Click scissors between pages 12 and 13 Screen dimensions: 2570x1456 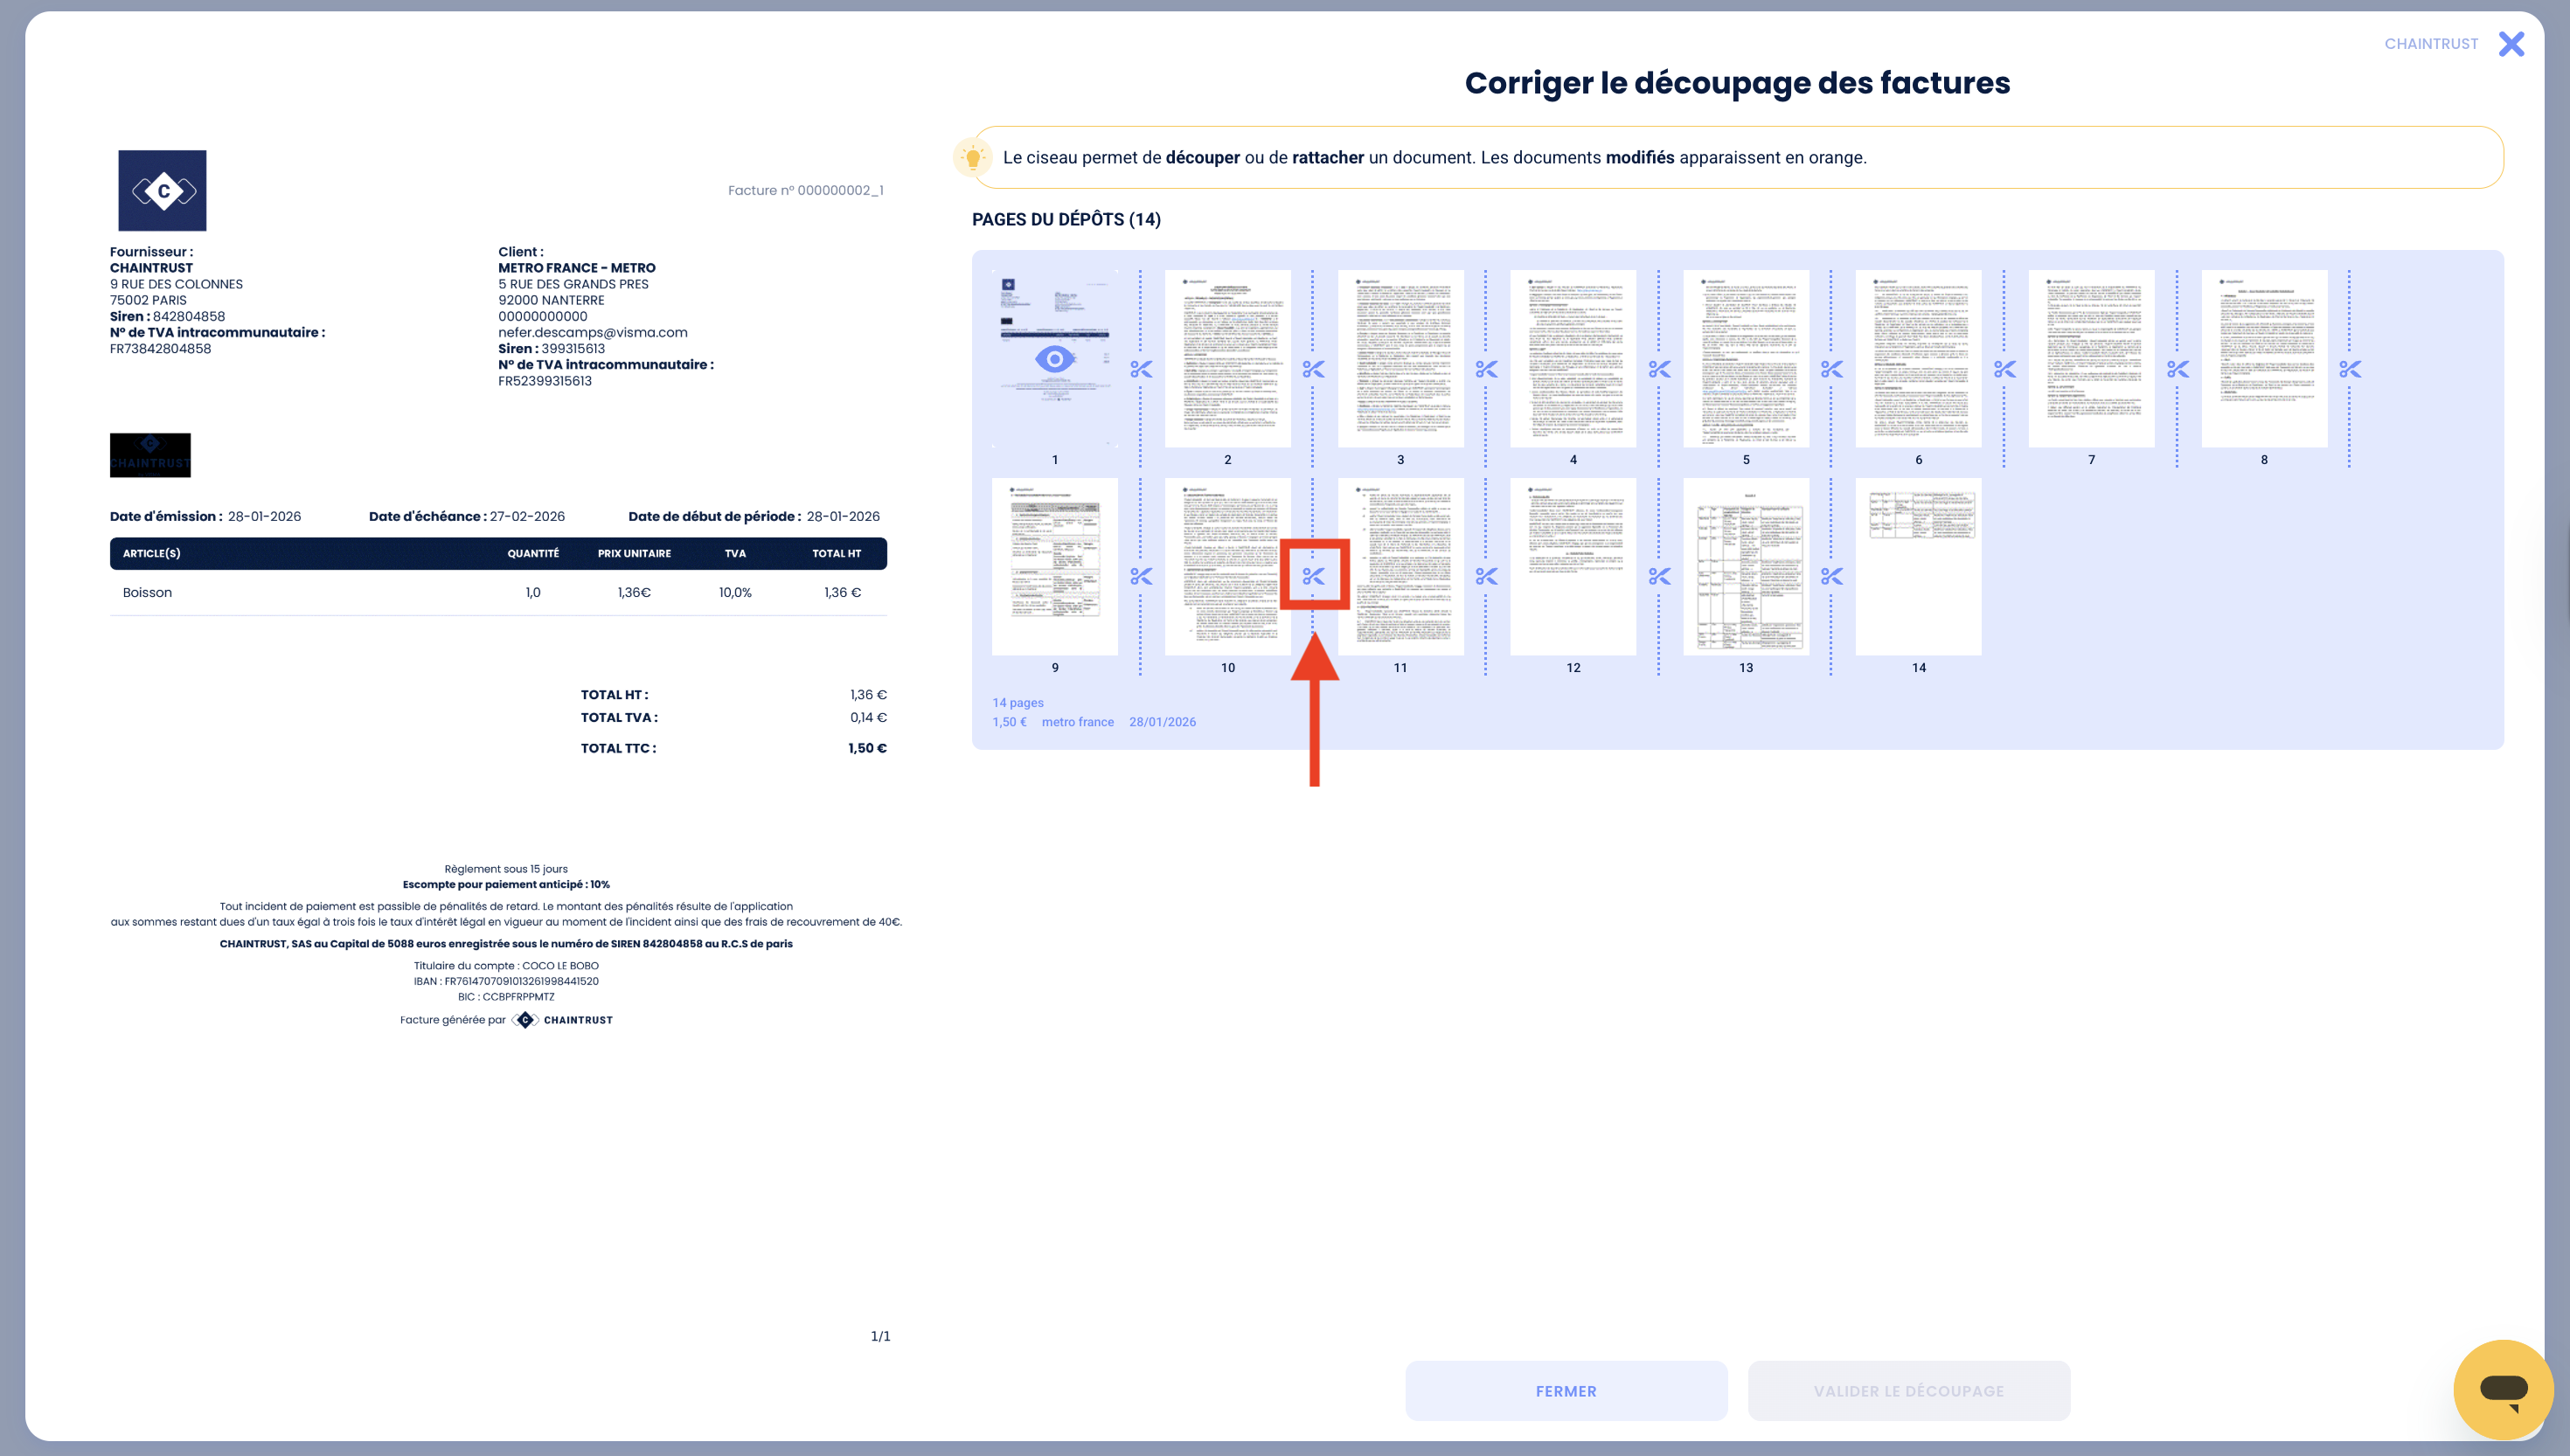(x=1659, y=576)
